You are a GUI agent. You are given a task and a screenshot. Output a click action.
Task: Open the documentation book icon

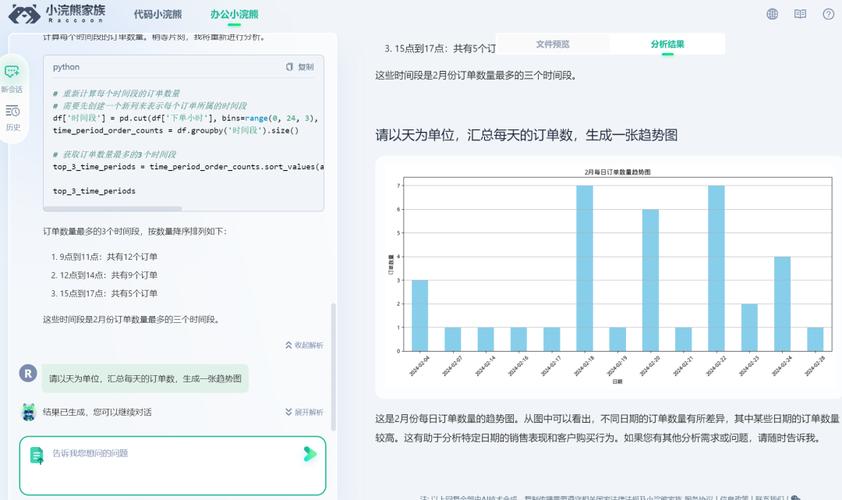click(x=800, y=14)
